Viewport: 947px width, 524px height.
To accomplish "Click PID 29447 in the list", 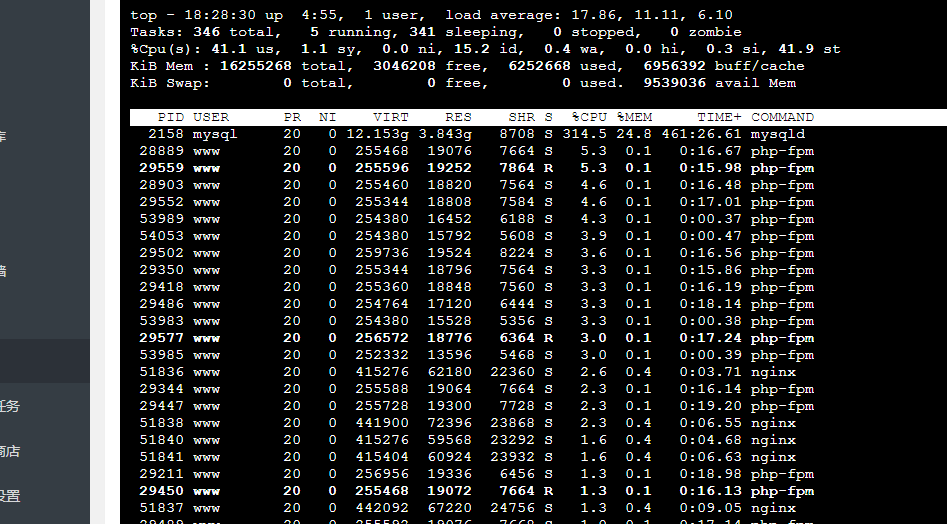I will 162,406.
